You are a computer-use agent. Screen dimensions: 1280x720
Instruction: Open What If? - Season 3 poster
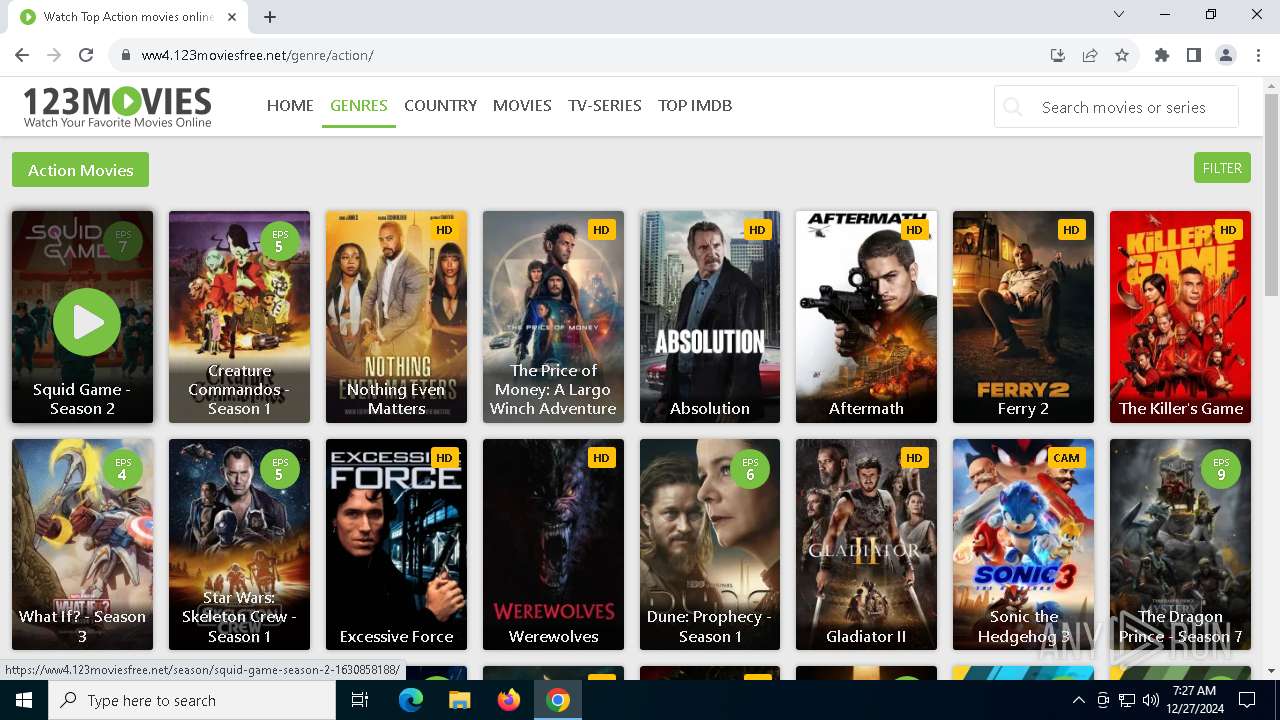coord(82,544)
